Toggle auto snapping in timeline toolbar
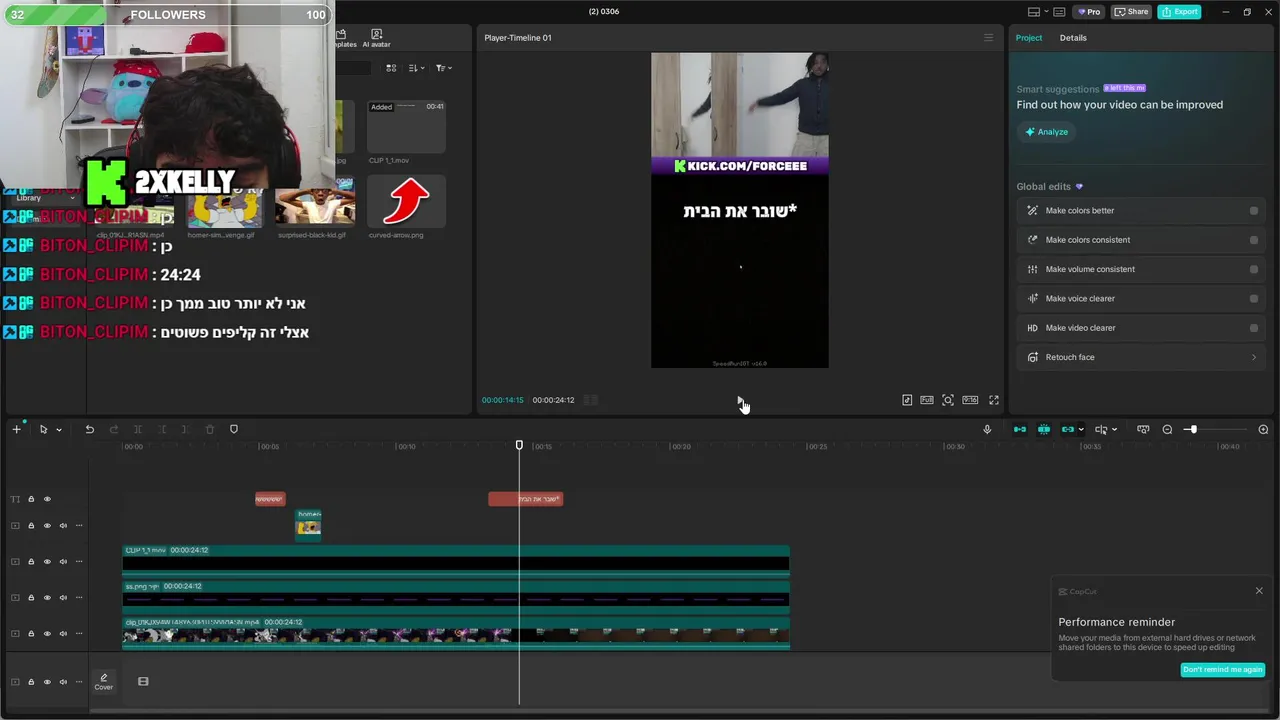Image resolution: width=1280 pixels, height=720 pixels. (x=1044, y=429)
